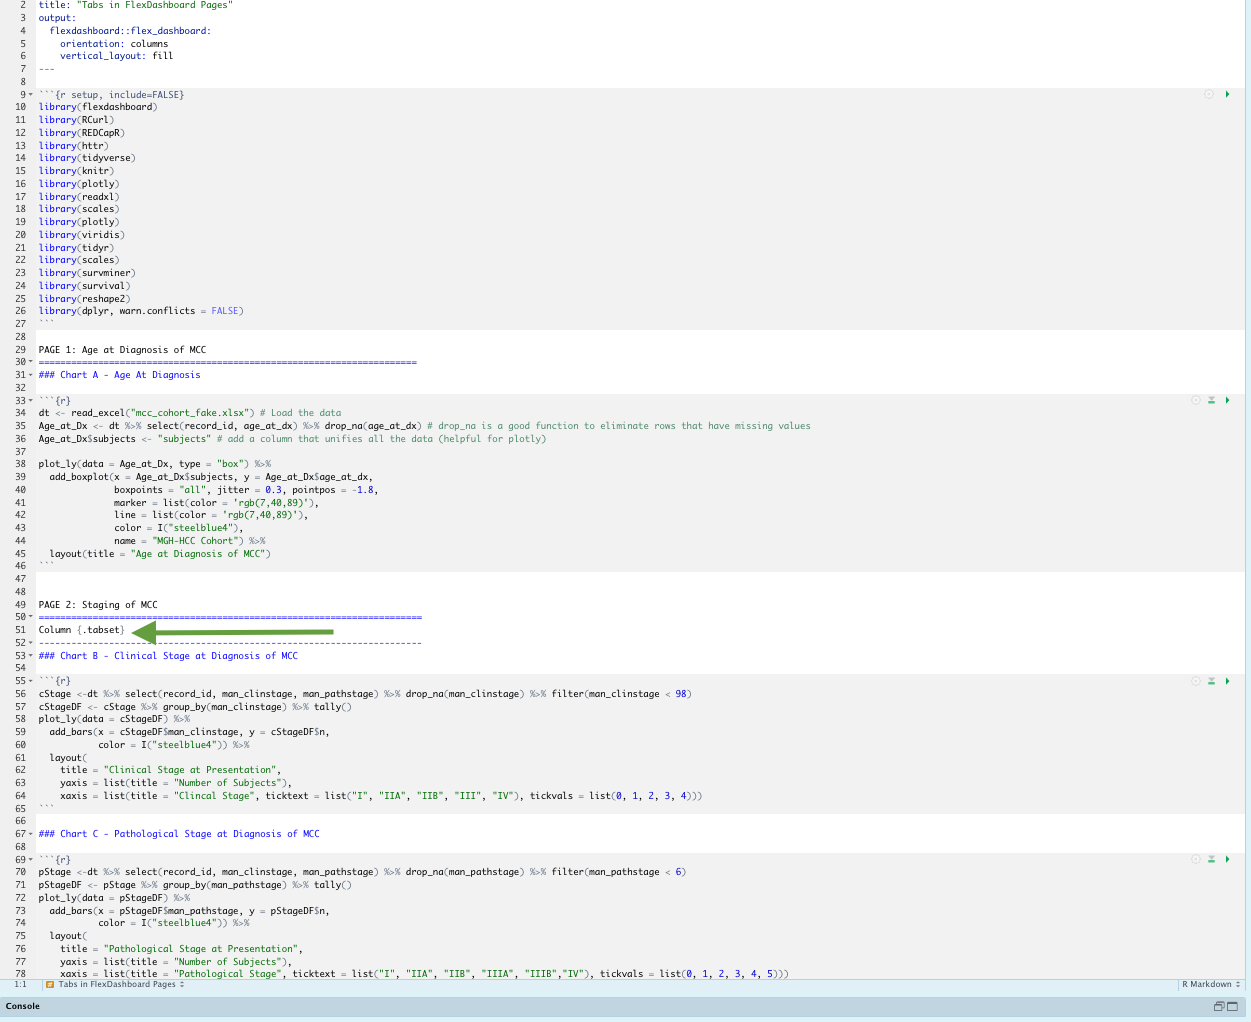Fold the code chunk starting at line 55

click(x=31, y=681)
